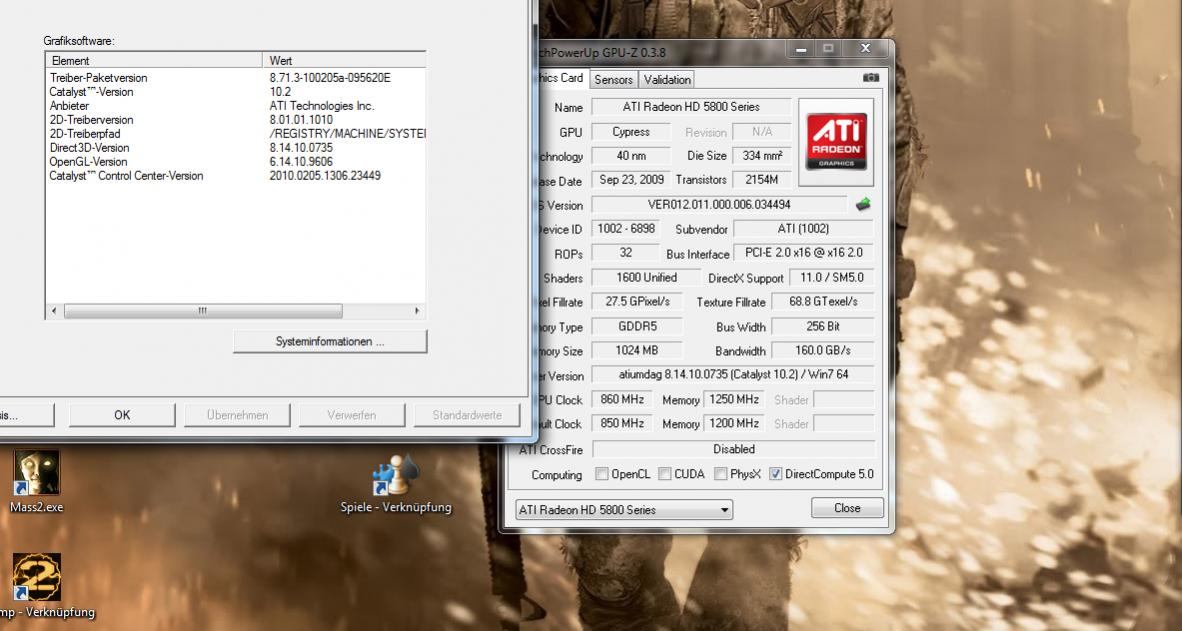The width and height of the screenshot is (1182, 631).
Task: Select the Direct3D-Version row
Action: pyautogui.click(x=235, y=148)
